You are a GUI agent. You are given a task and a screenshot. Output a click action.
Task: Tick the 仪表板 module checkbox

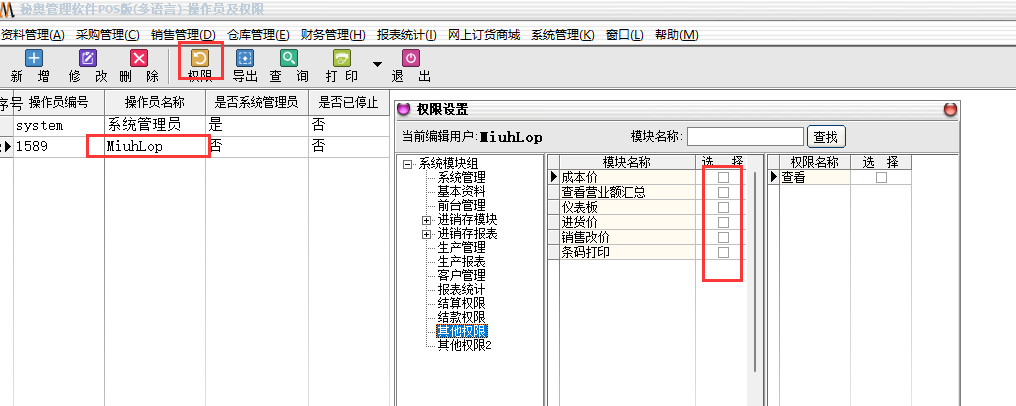tap(723, 207)
